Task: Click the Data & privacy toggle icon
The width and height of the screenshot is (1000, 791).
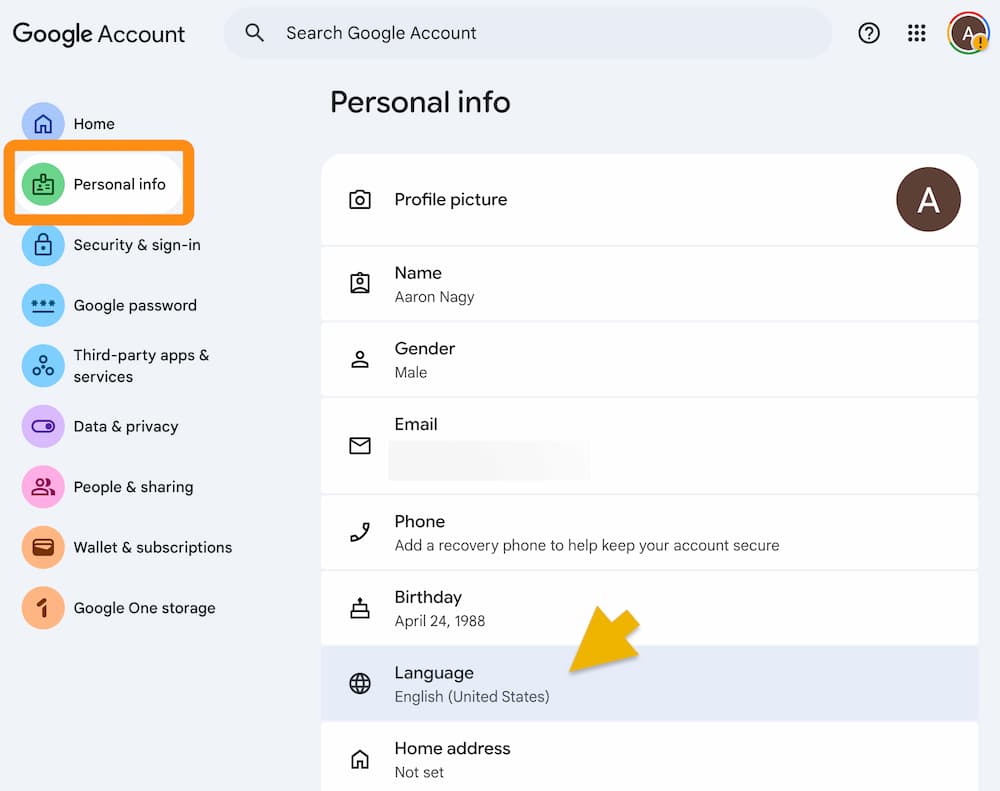Action: pos(43,426)
